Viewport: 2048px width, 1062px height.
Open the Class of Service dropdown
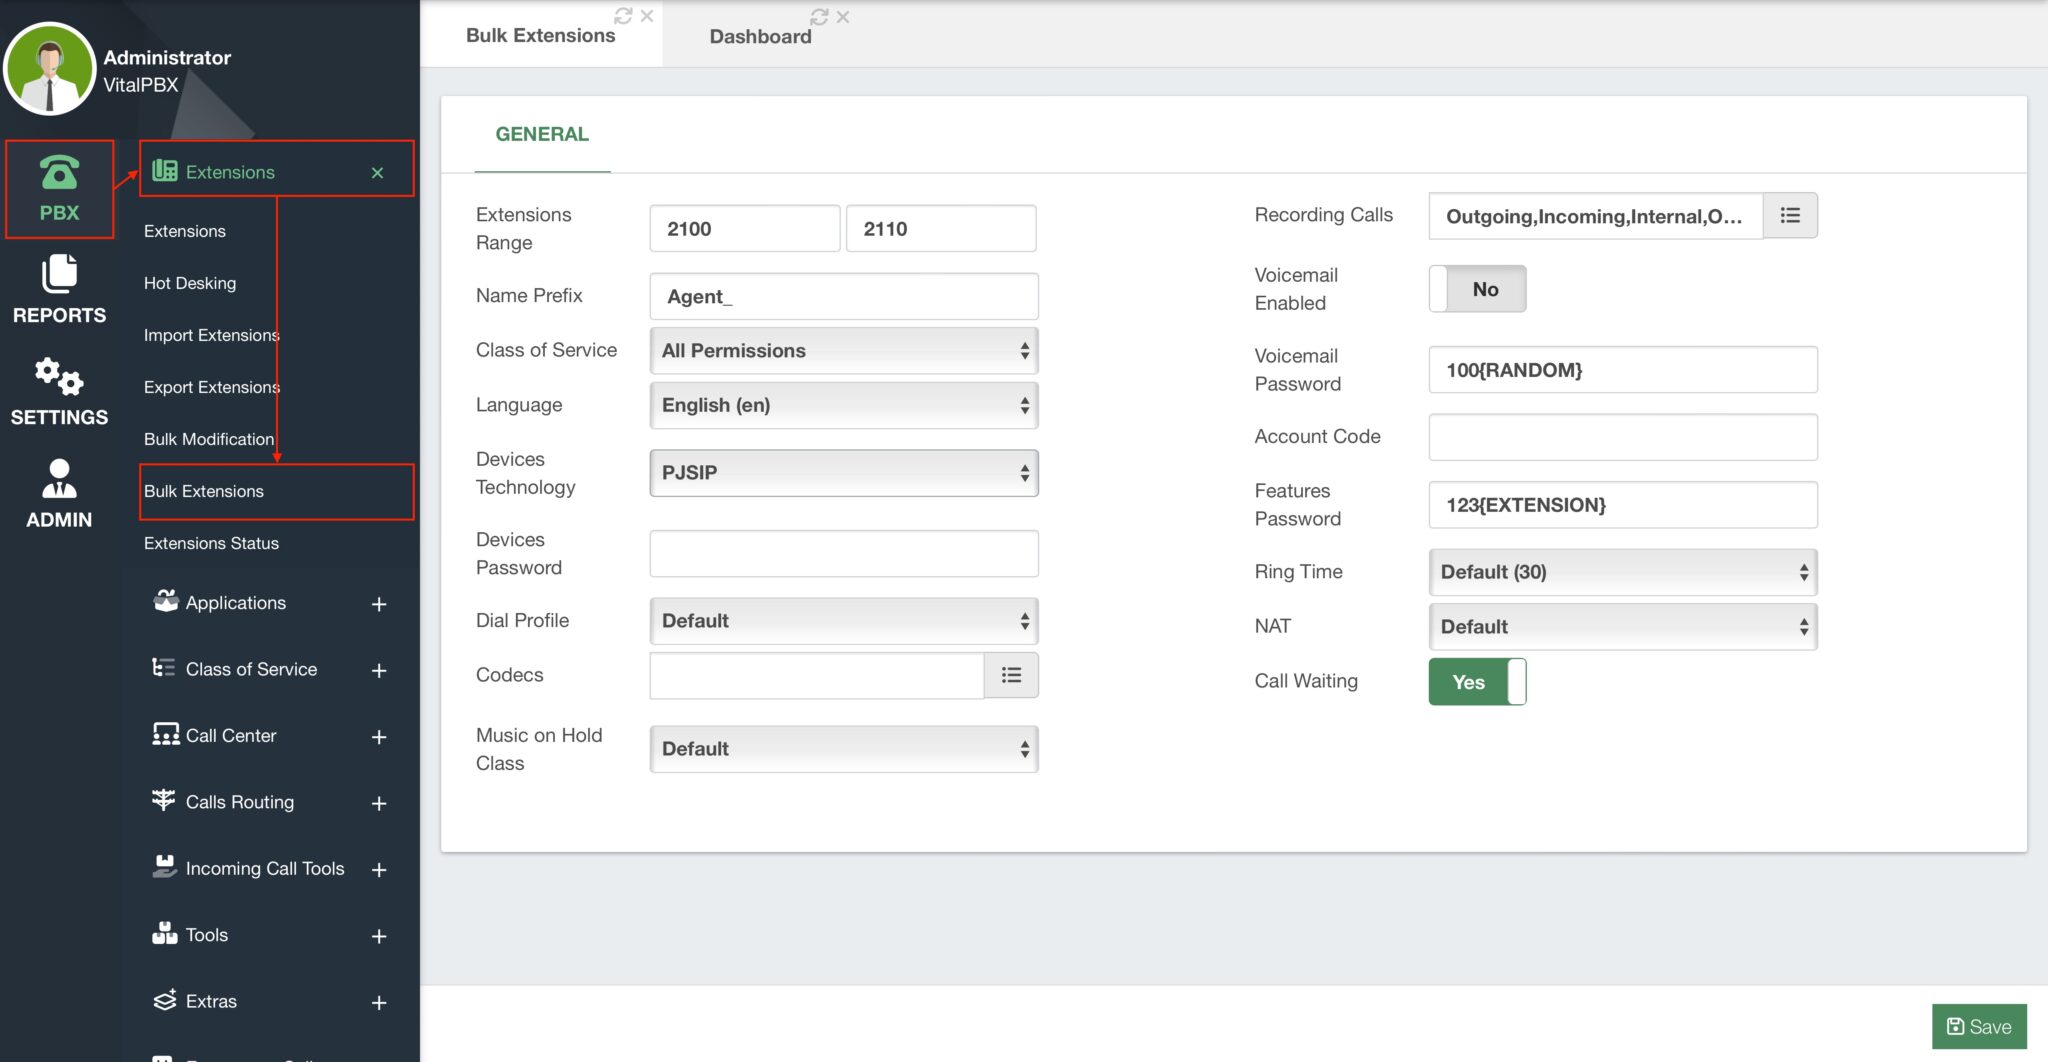click(843, 351)
